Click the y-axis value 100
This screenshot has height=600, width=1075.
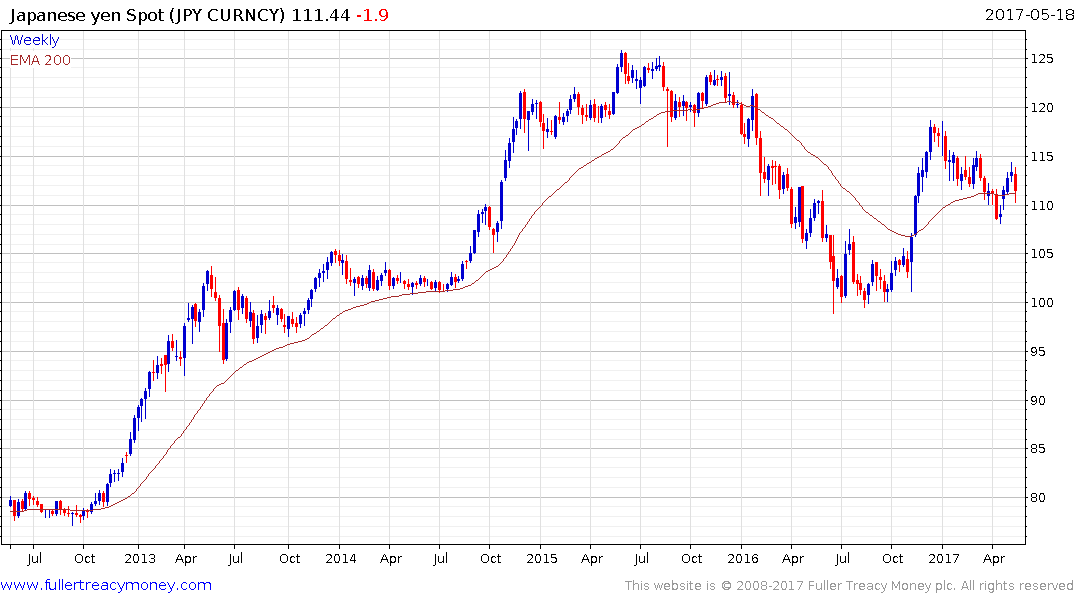(1042, 302)
